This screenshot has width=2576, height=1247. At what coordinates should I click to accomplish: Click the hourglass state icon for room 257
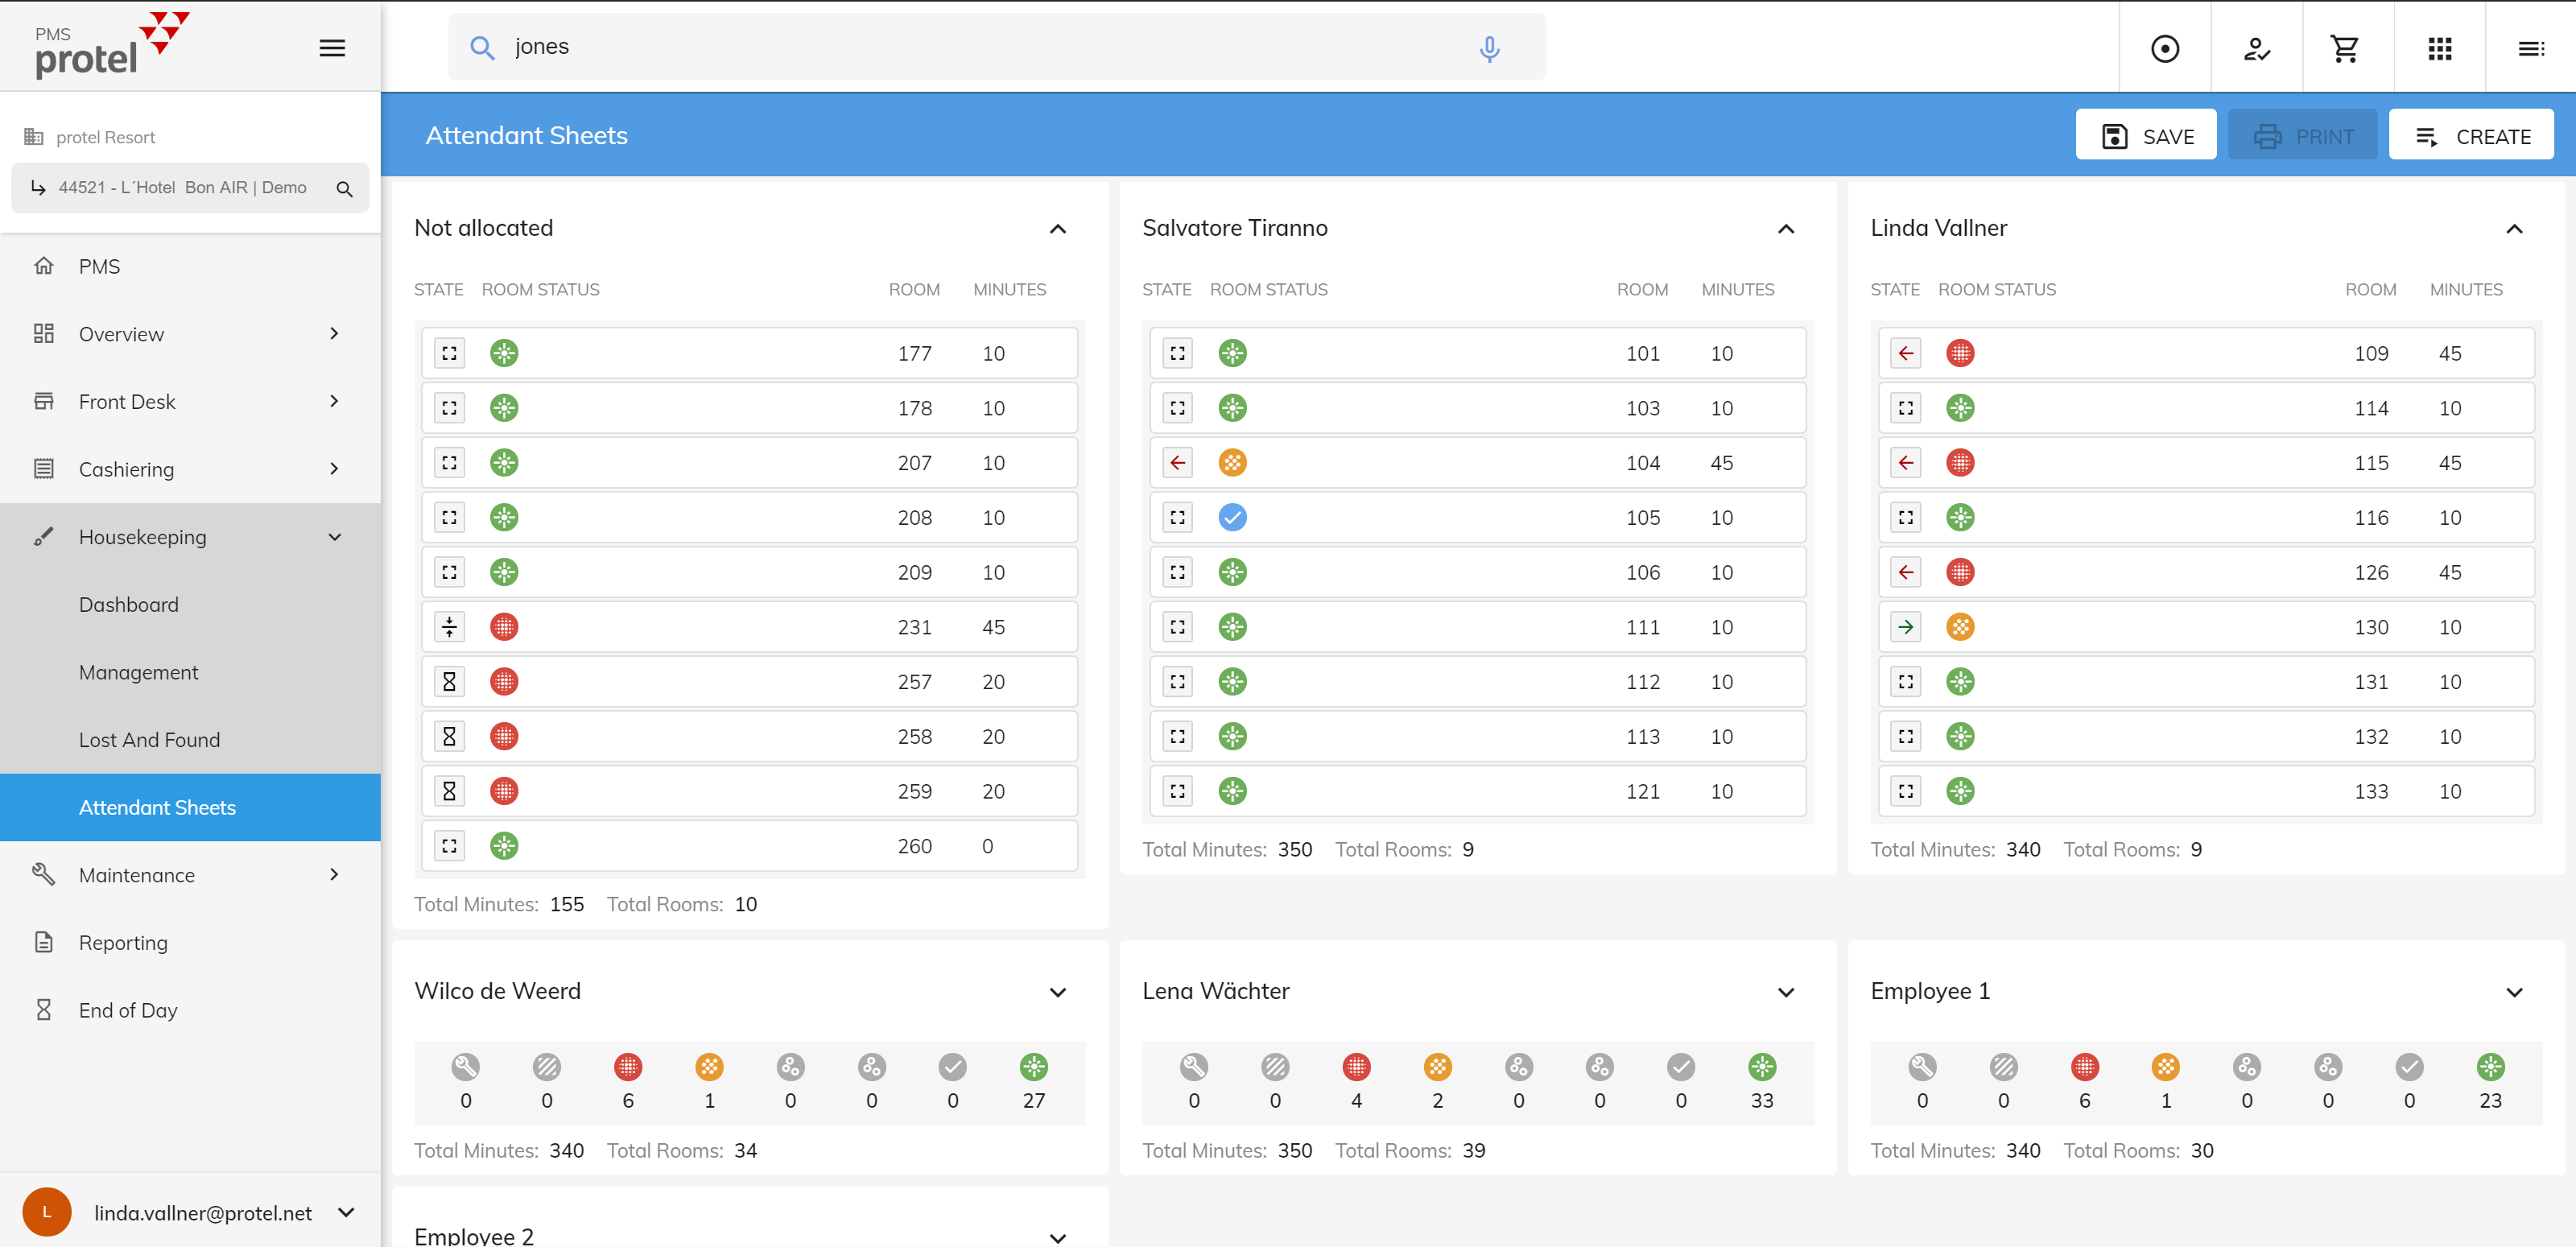449,682
